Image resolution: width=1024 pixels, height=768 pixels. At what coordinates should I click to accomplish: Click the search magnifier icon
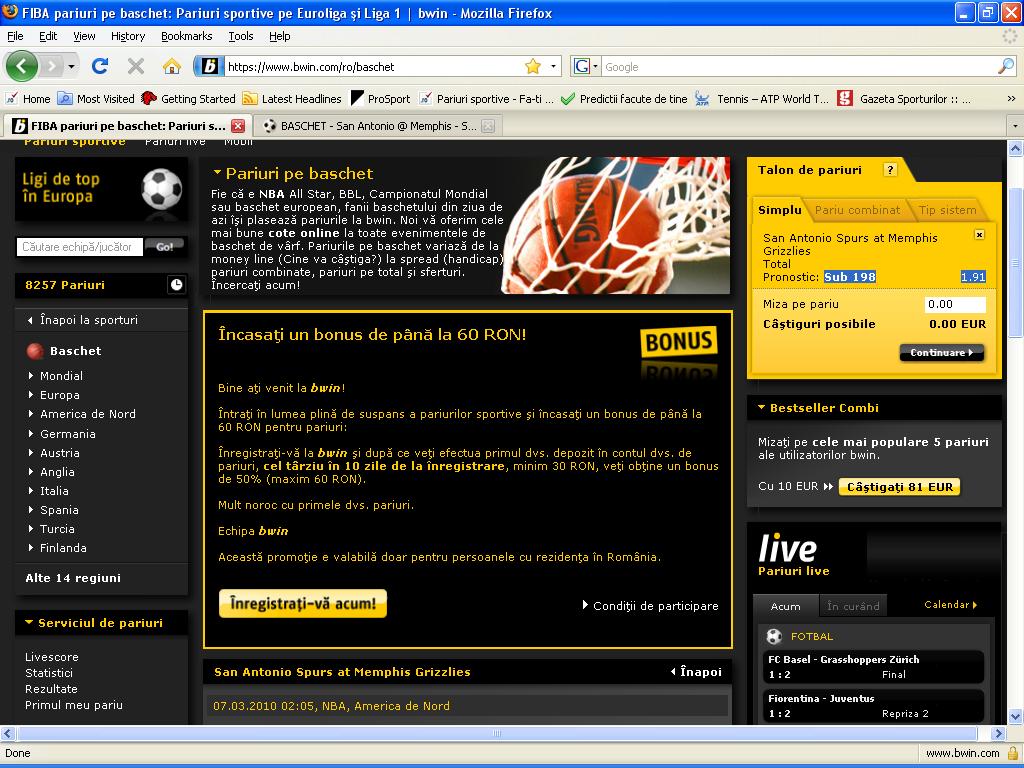coord(1006,66)
